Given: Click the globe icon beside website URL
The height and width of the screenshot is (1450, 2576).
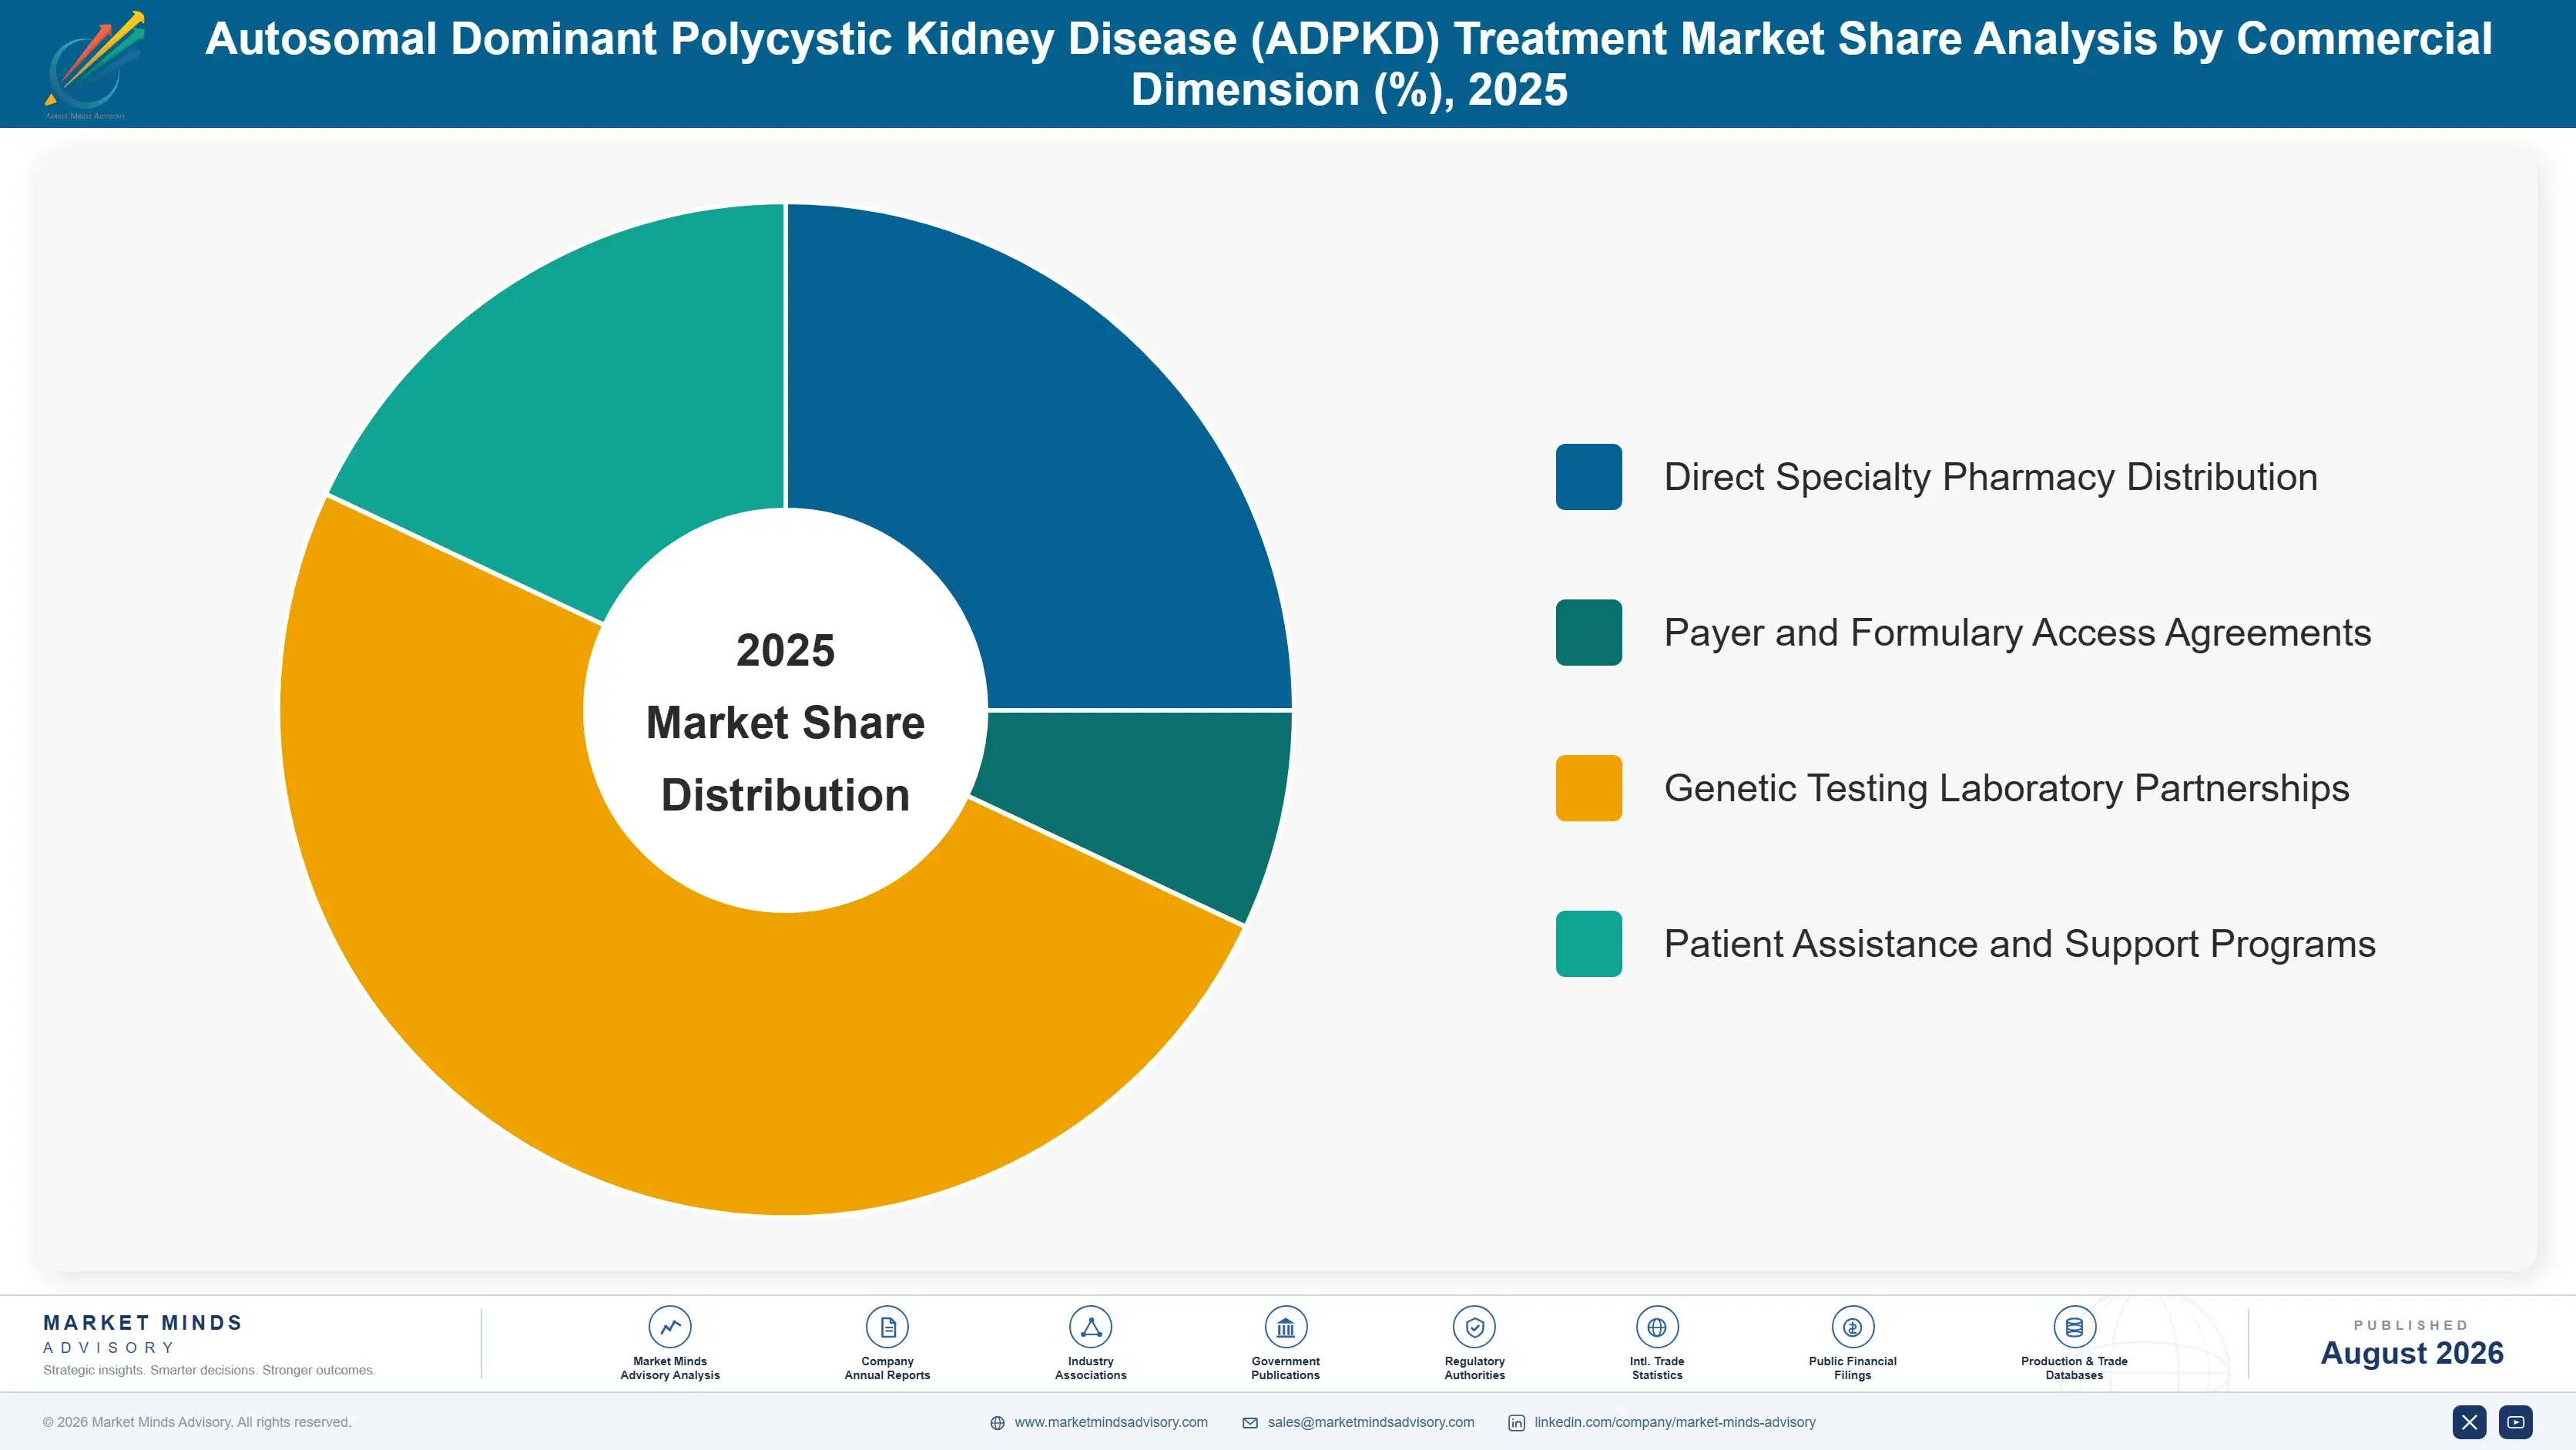Looking at the screenshot, I should [x=997, y=1423].
